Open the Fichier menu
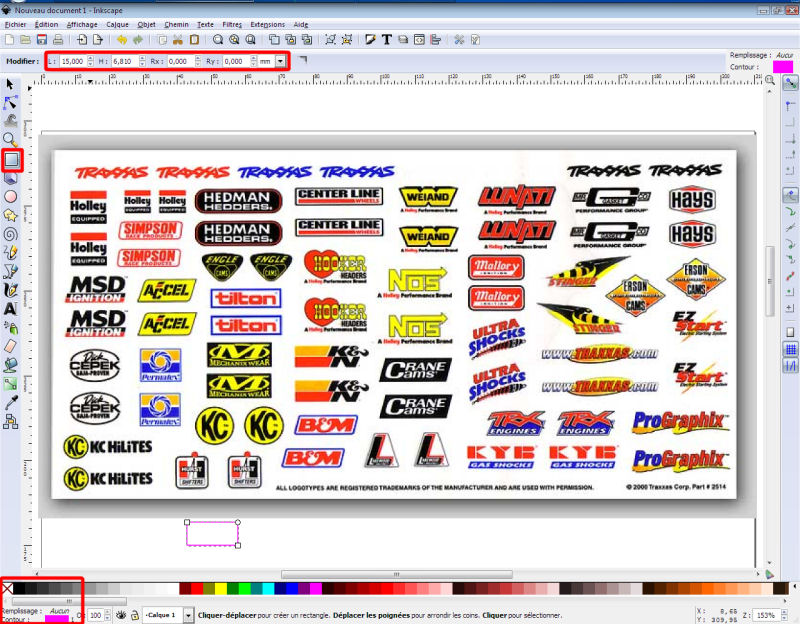Image resolution: width=800 pixels, height=624 pixels. pyautogui.click(x=15, y=24)
